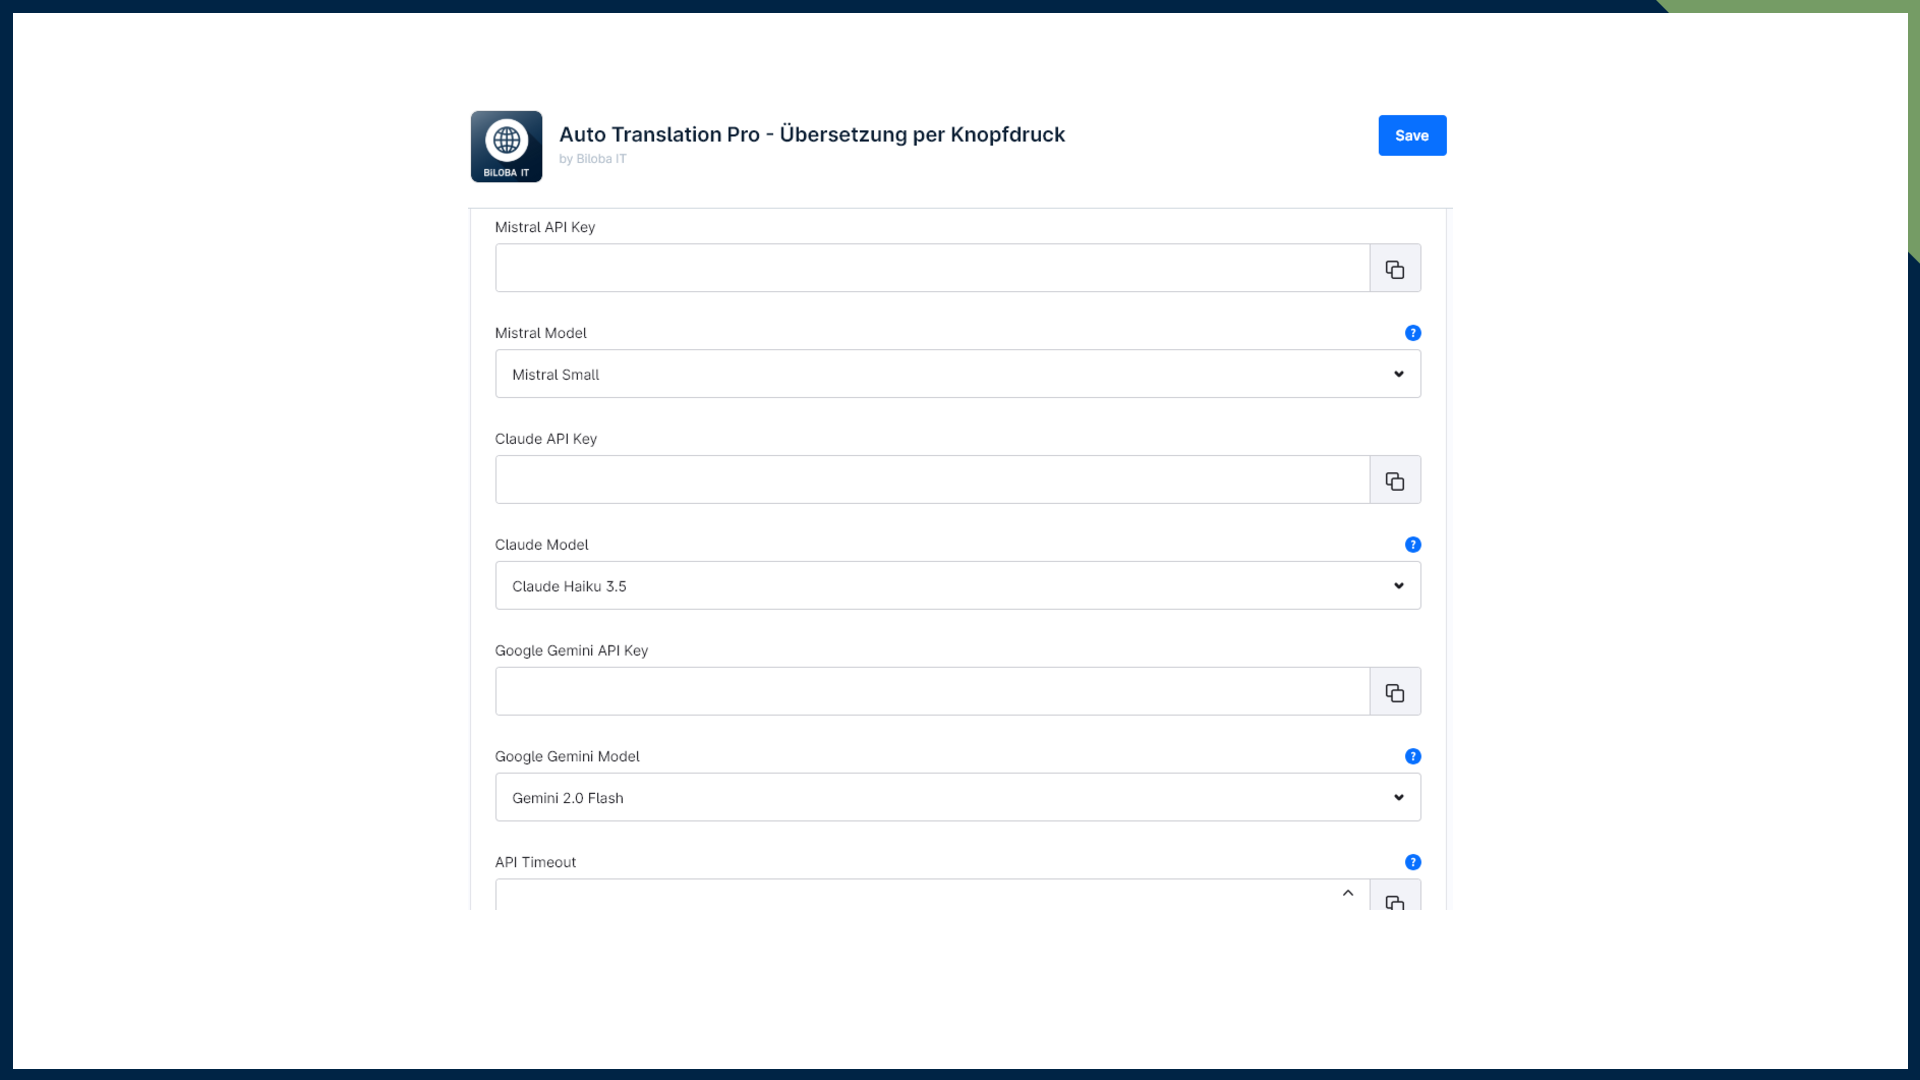Open the Google Gemini Model dropdown
Screen dimensions: 1920x1080
[x=957, y=798]
